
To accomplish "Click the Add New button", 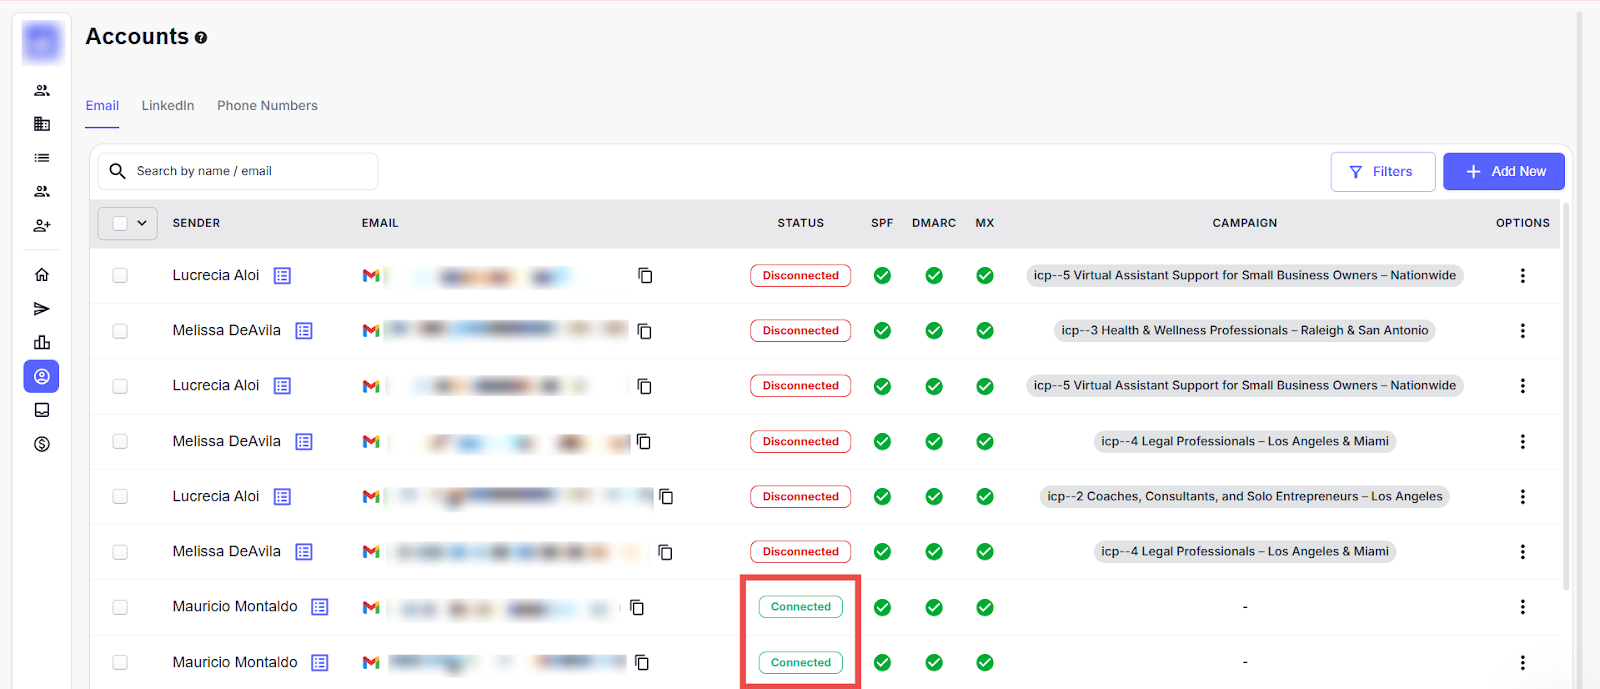I will point(1503,172).
